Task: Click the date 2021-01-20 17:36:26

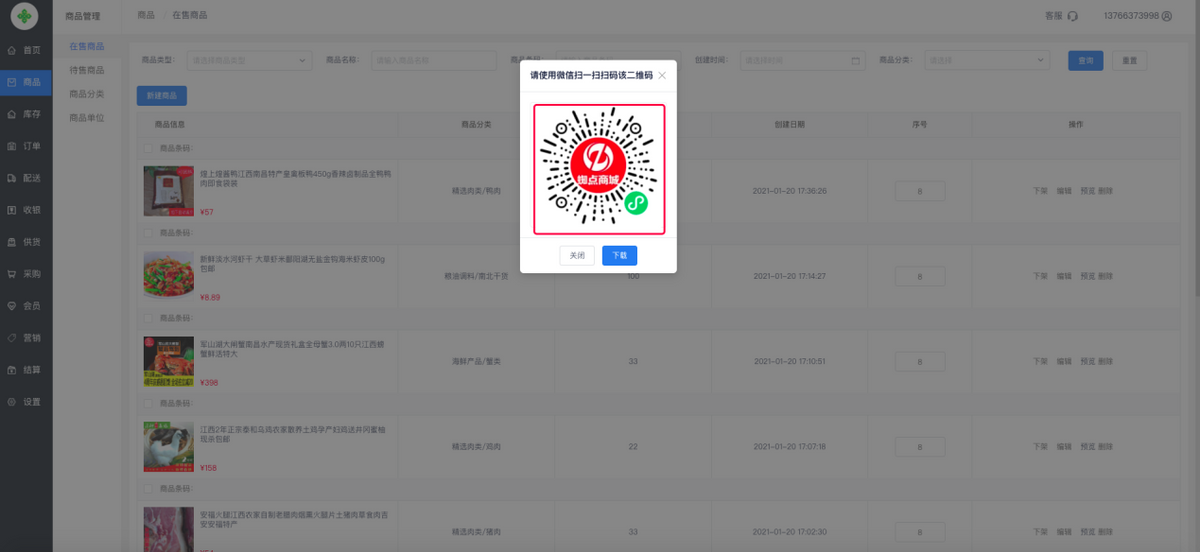Action: point(790,190)
